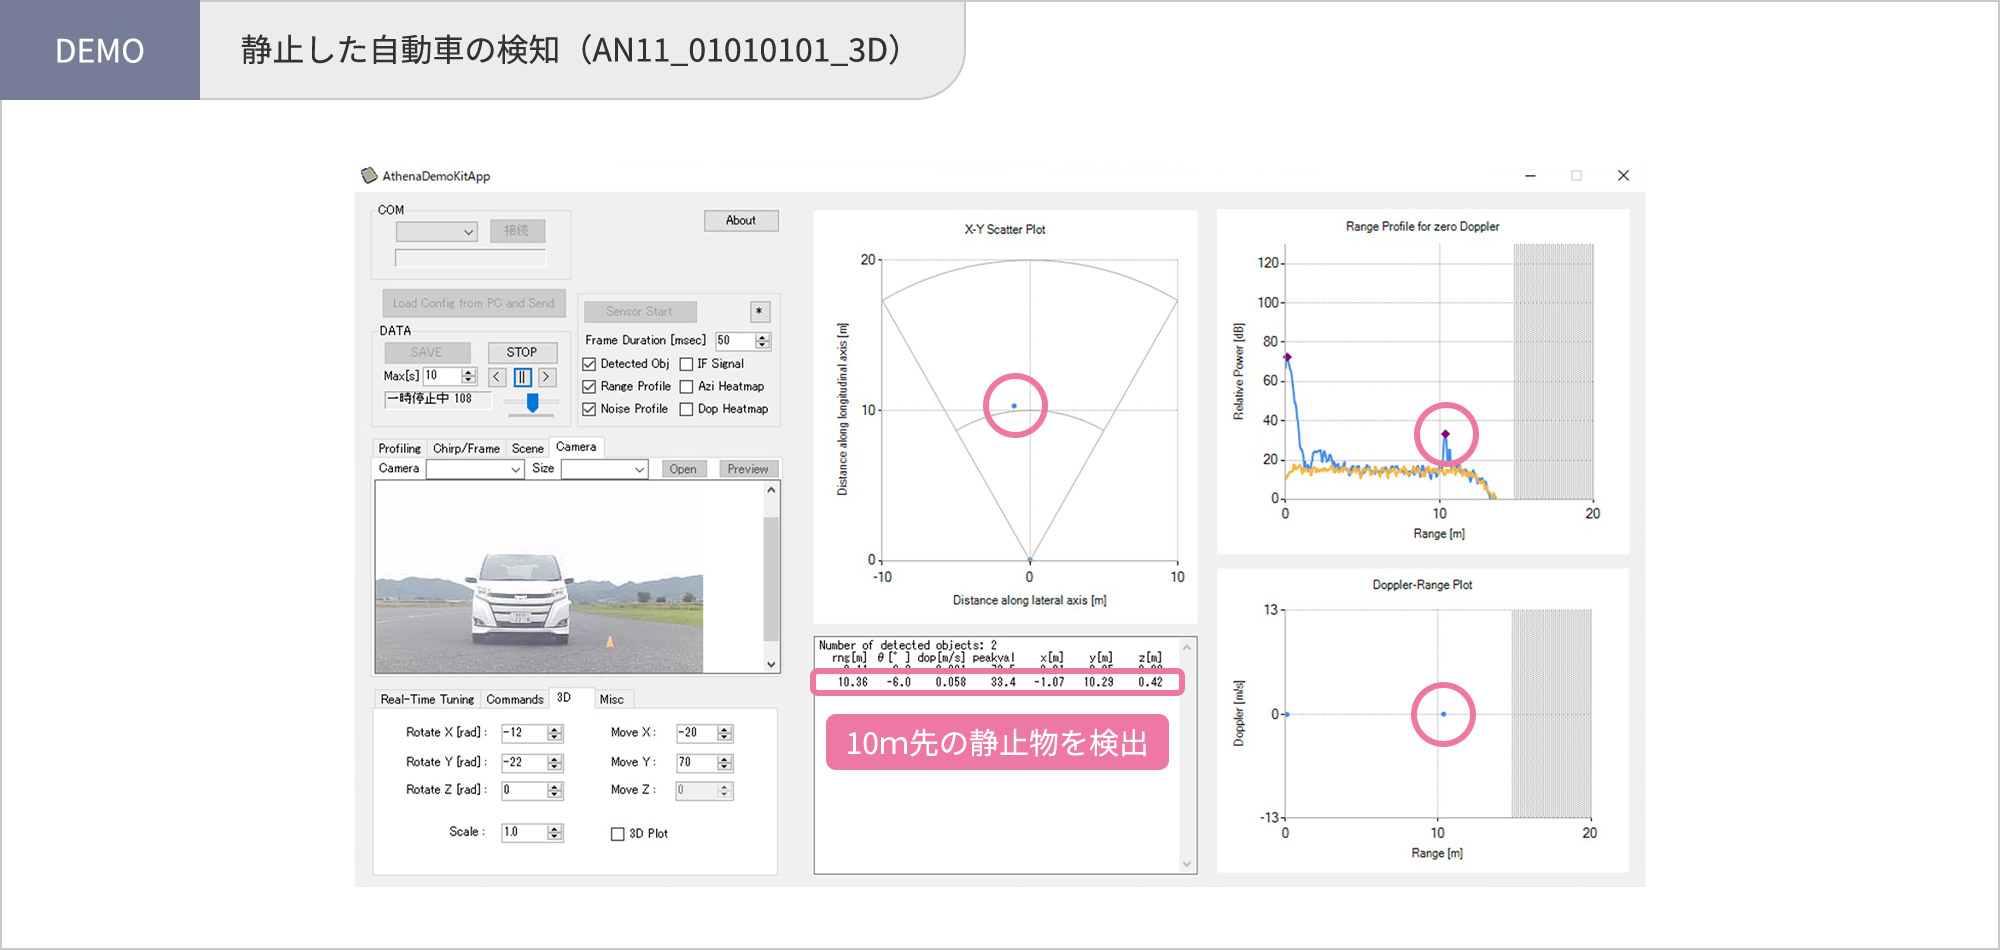Toggle the Range Profile checkbox
This screenshot has height=950, width=2000.
tap(589, 387)
